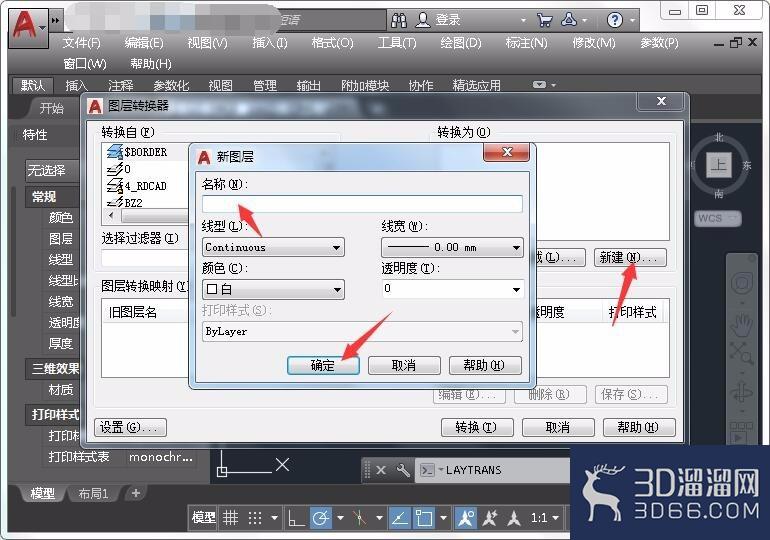
Task: Open the 文件(F) menu
Action: click(81, 43)
